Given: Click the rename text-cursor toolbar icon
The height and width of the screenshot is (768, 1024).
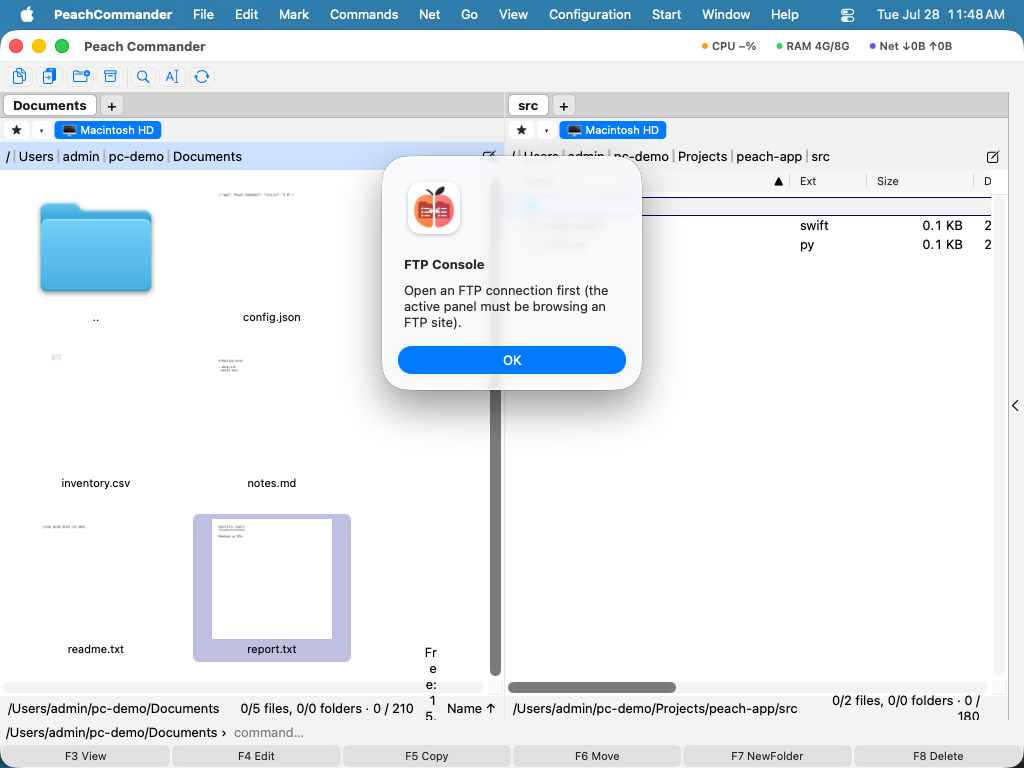Looking at the screenshot, I should (x=172, y=76).
